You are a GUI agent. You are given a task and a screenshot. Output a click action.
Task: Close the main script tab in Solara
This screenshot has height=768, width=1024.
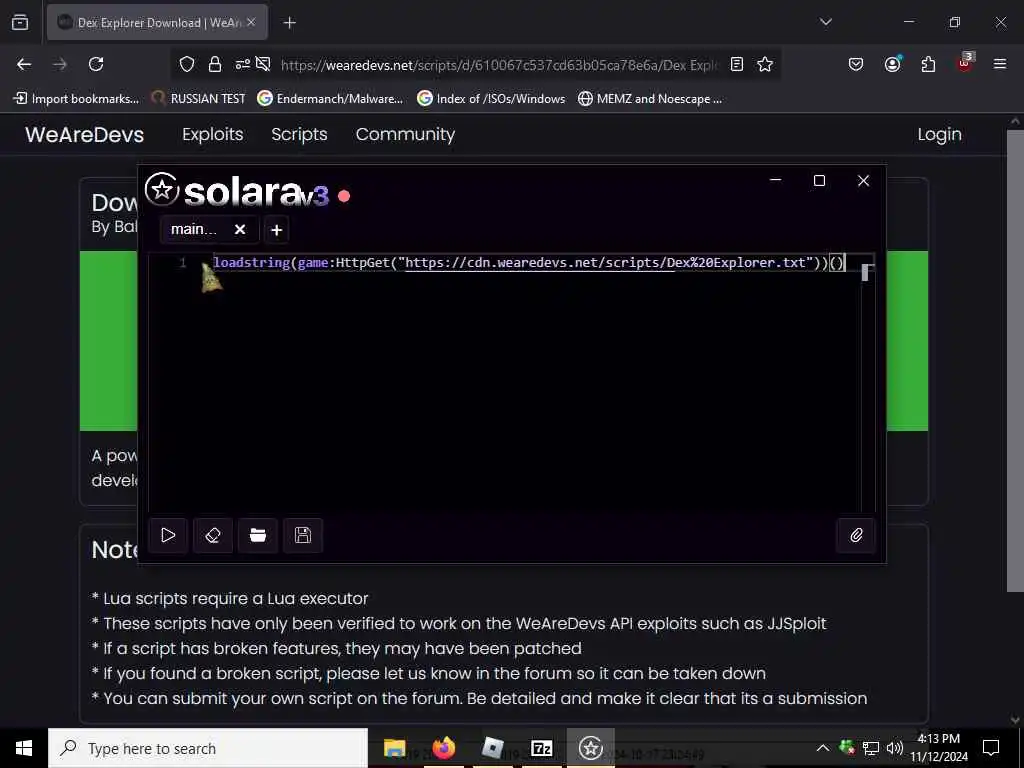pyautogui.click(x=240, y=229)
